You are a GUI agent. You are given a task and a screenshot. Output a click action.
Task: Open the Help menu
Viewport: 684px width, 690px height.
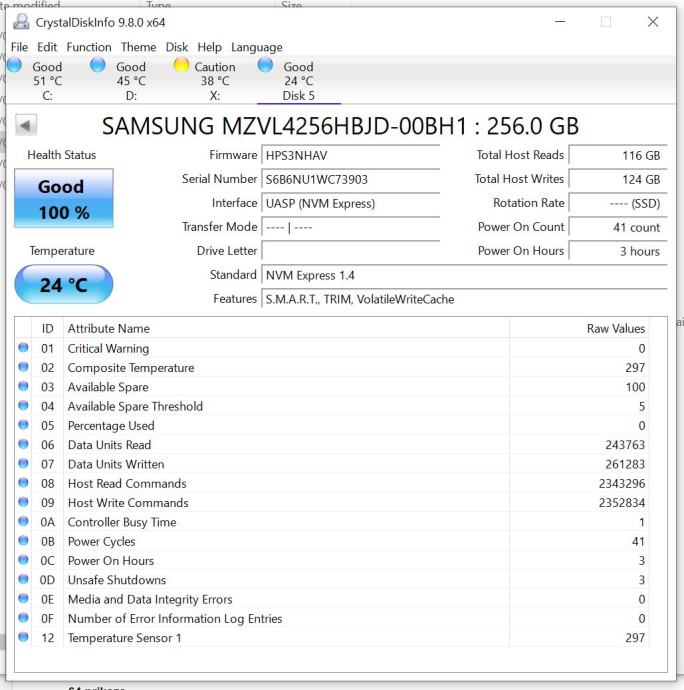point(210,47)
